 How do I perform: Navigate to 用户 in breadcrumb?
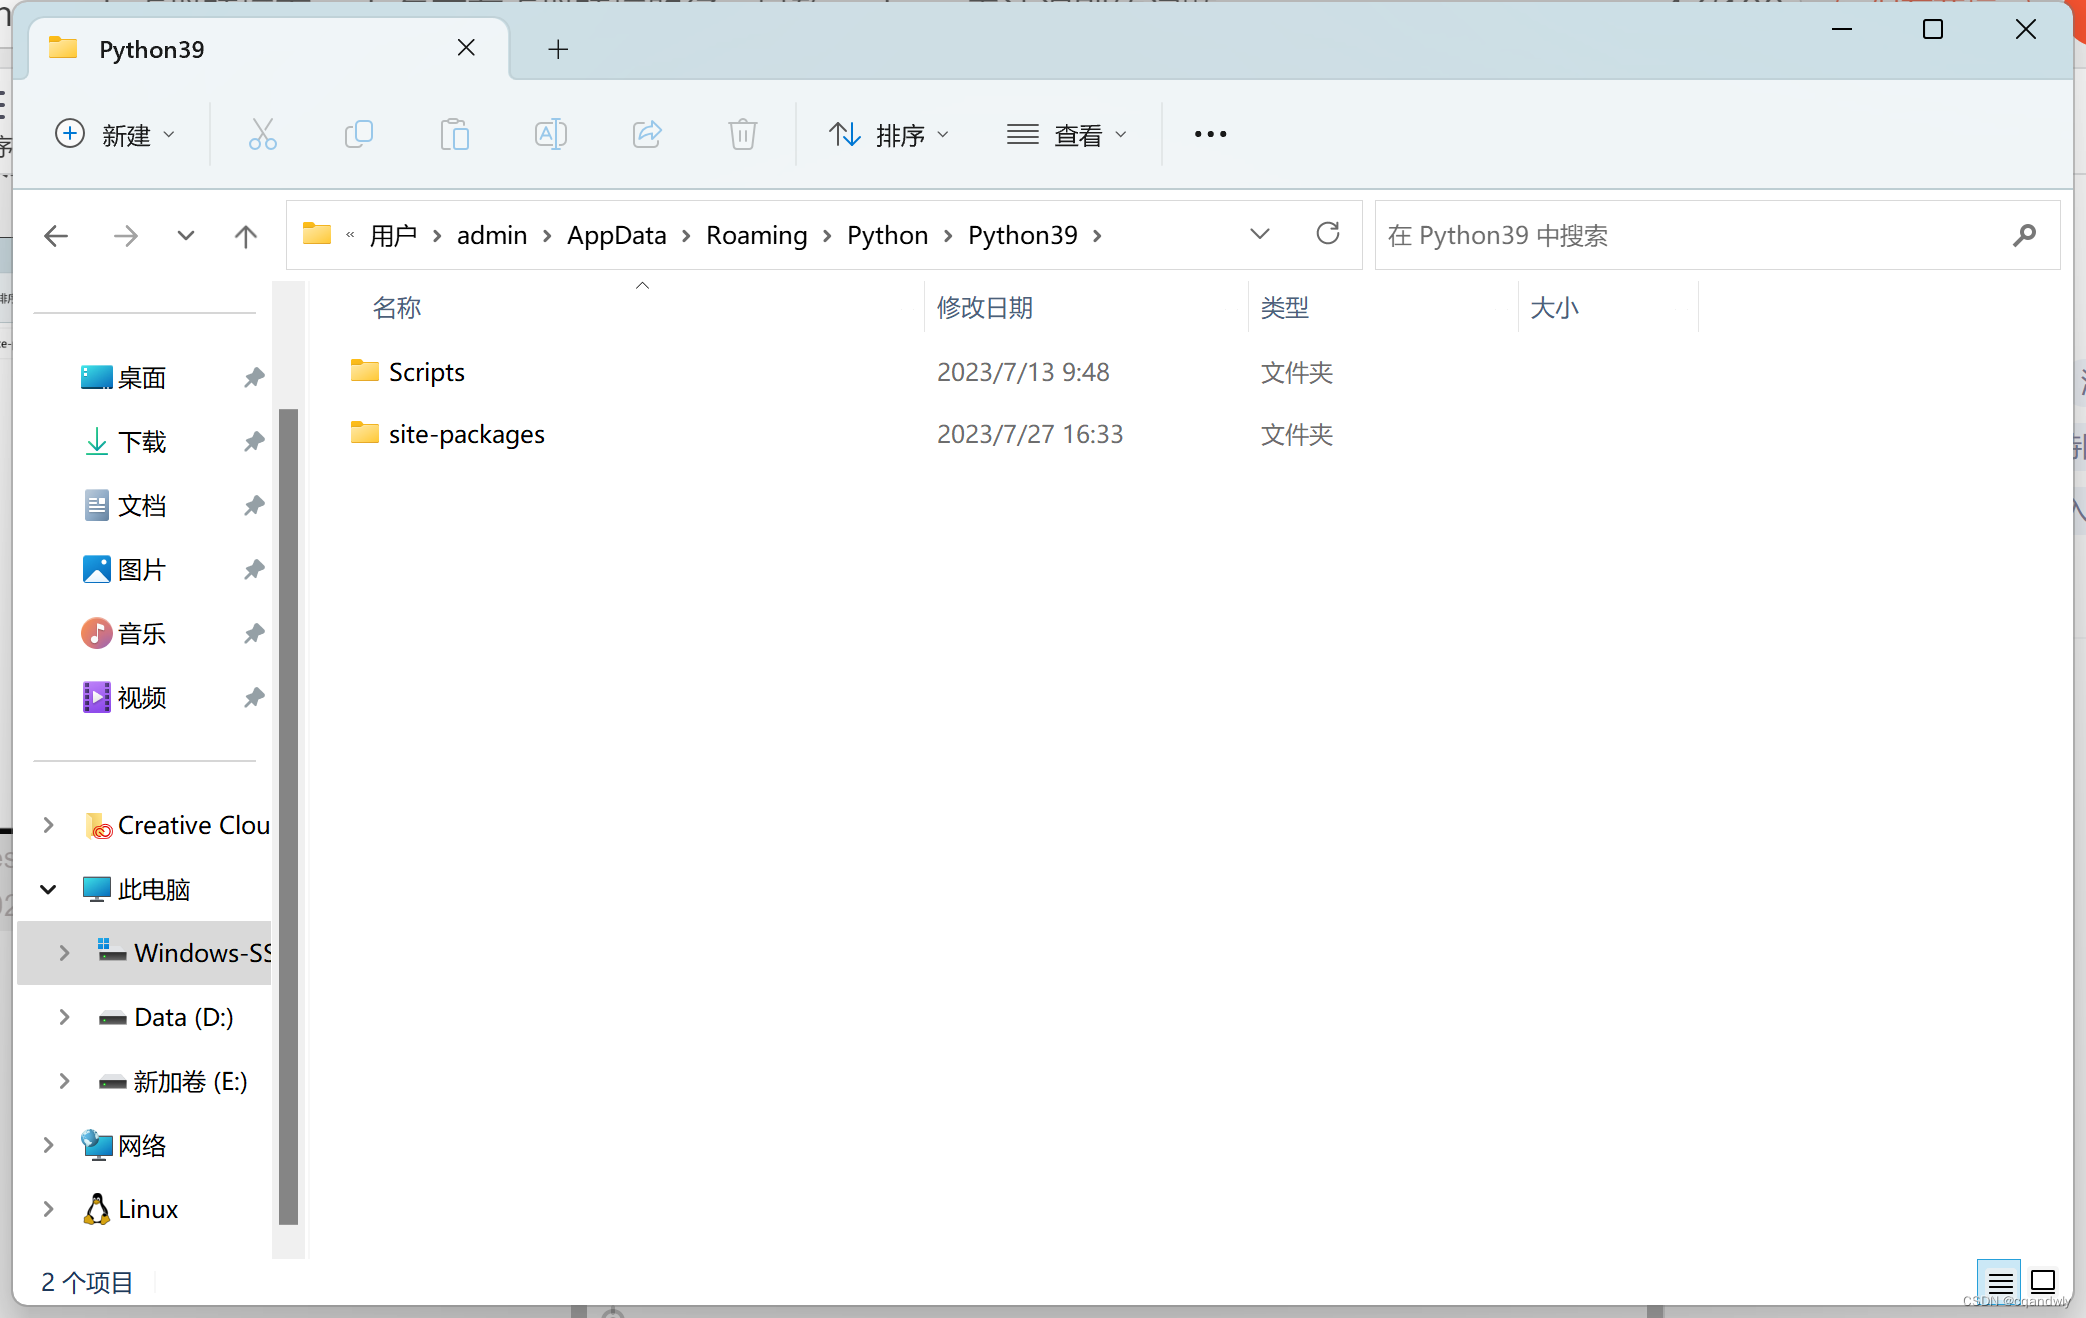point(393,235)
